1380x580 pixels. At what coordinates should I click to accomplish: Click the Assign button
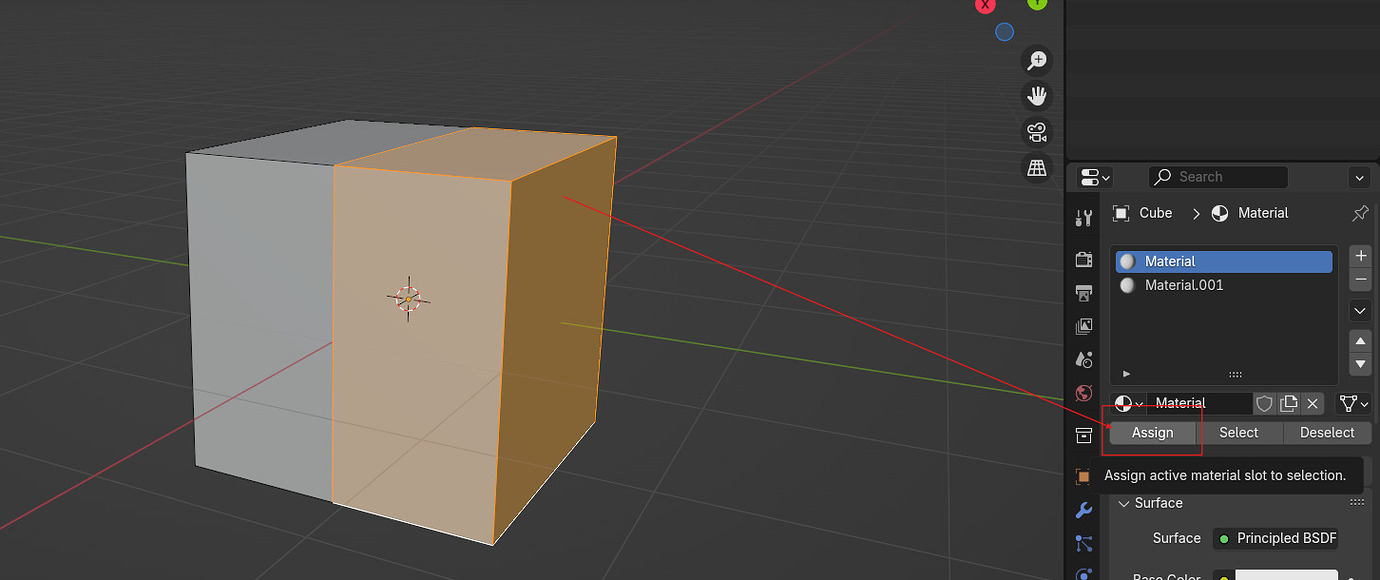point(1151,432)
